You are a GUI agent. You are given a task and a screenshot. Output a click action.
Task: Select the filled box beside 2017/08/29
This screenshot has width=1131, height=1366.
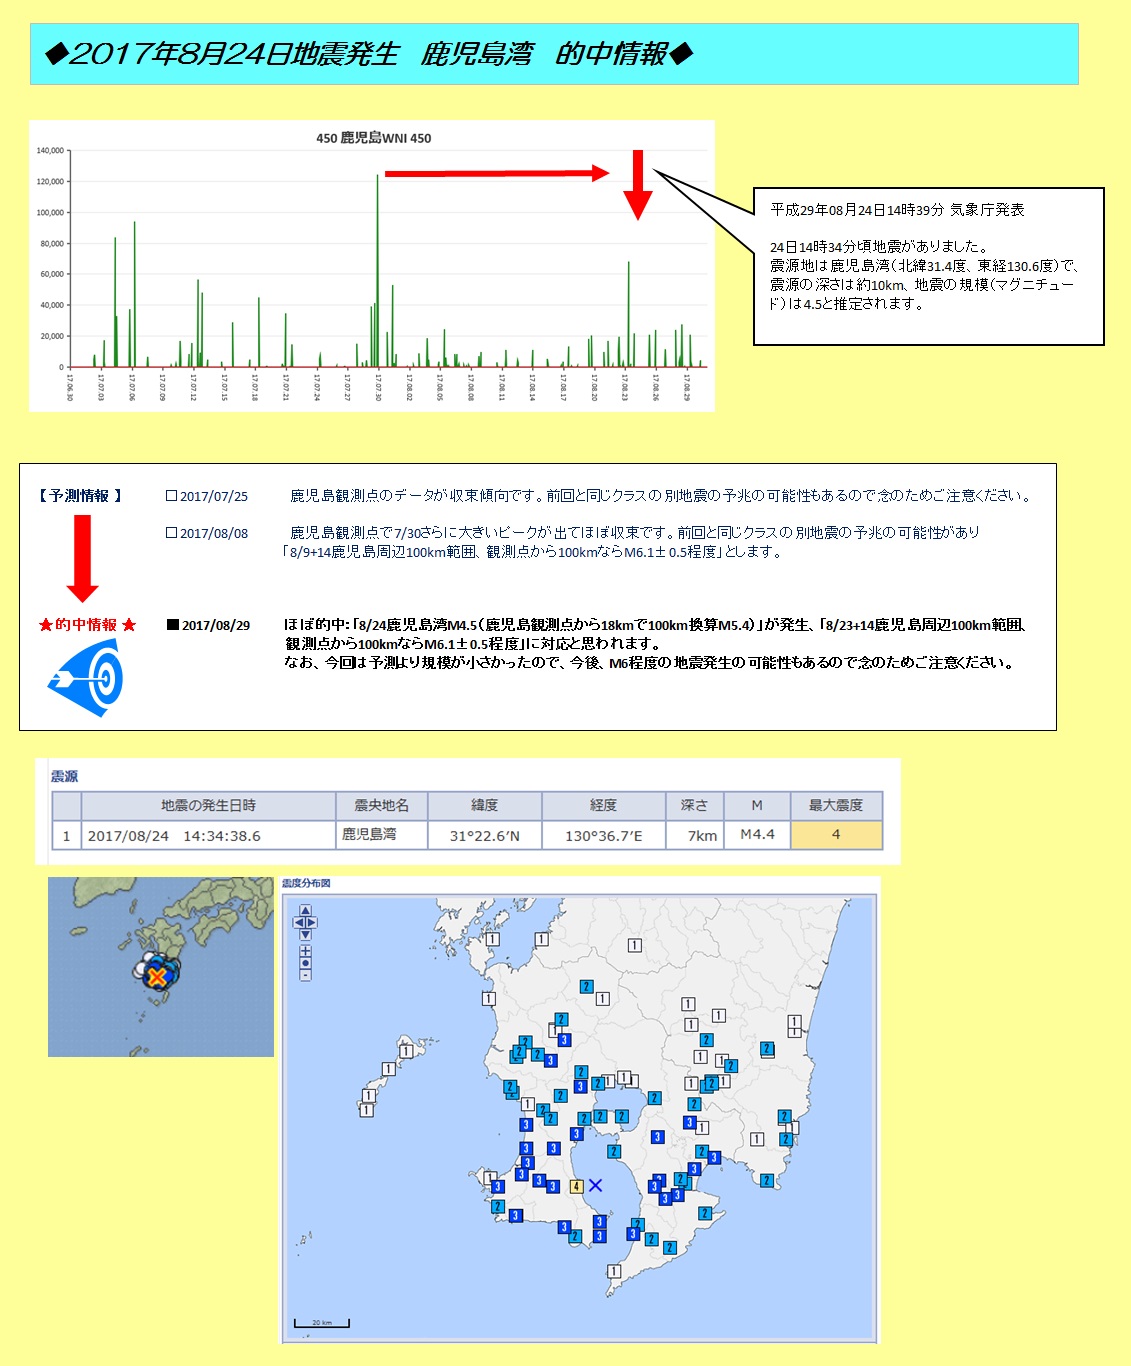172,625
